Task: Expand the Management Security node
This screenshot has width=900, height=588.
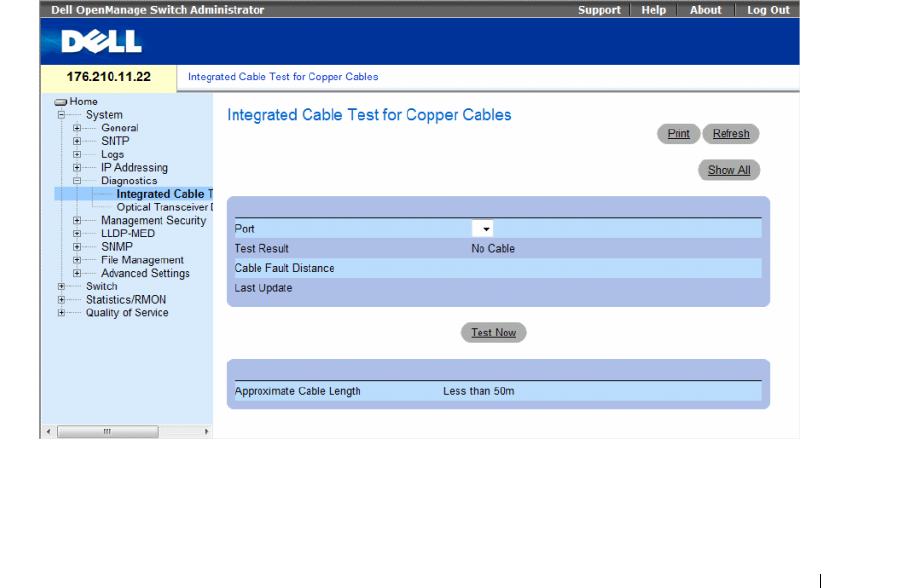Action: coord(77,220)
